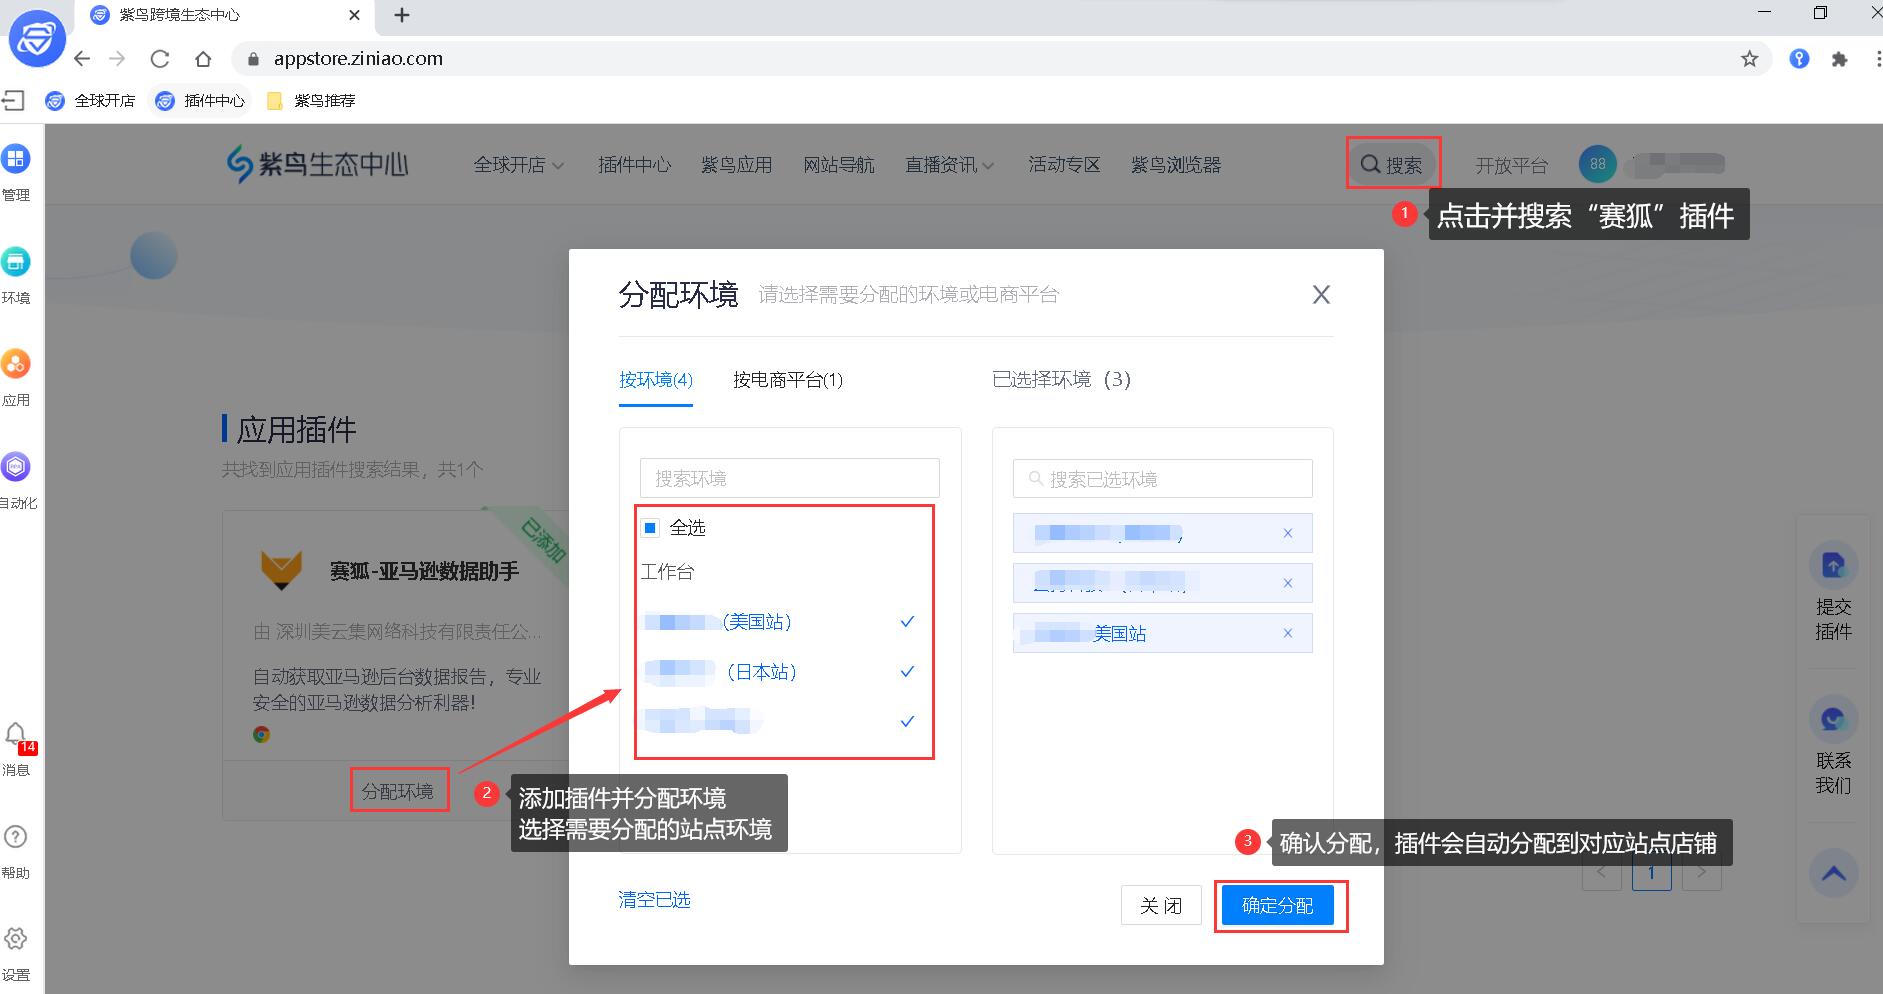
Task: Open the 自动化 sidebar icon
Action: coord(16,467)
